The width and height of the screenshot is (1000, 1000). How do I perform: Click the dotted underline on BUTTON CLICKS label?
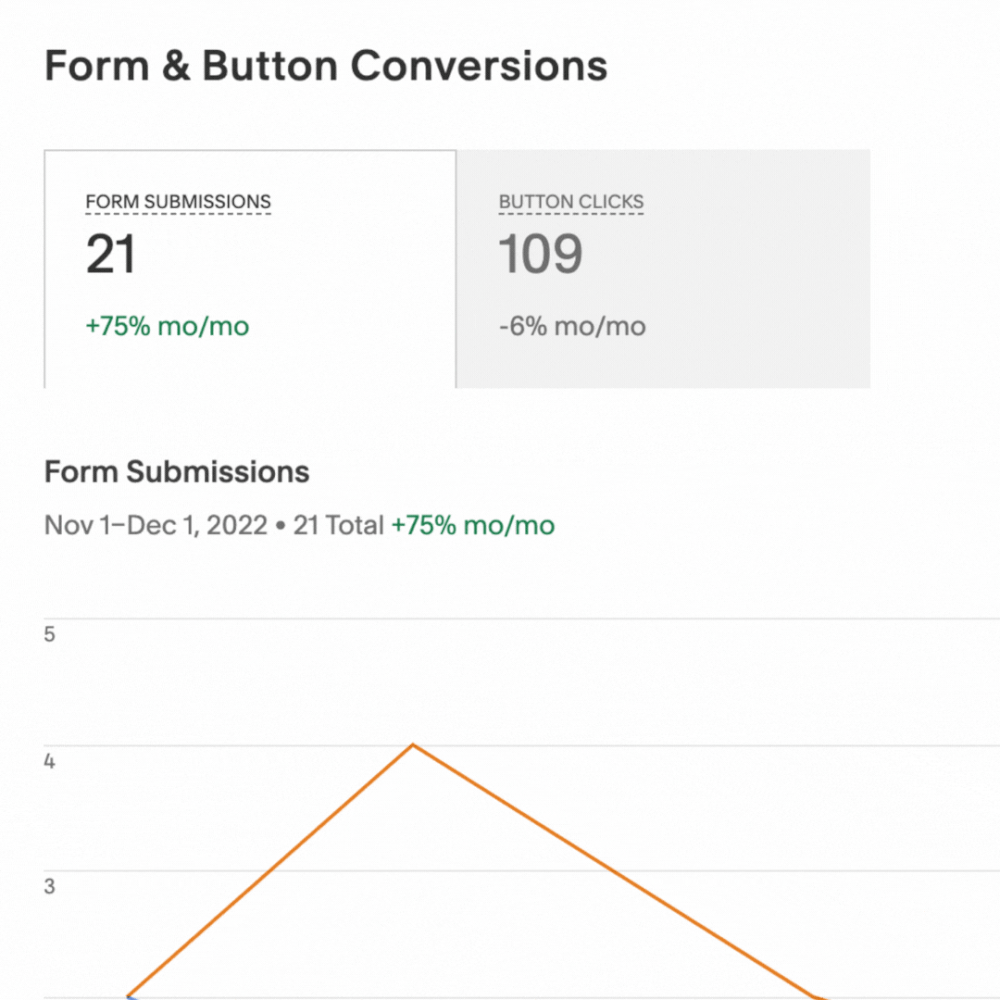click(x=571, y=212)
